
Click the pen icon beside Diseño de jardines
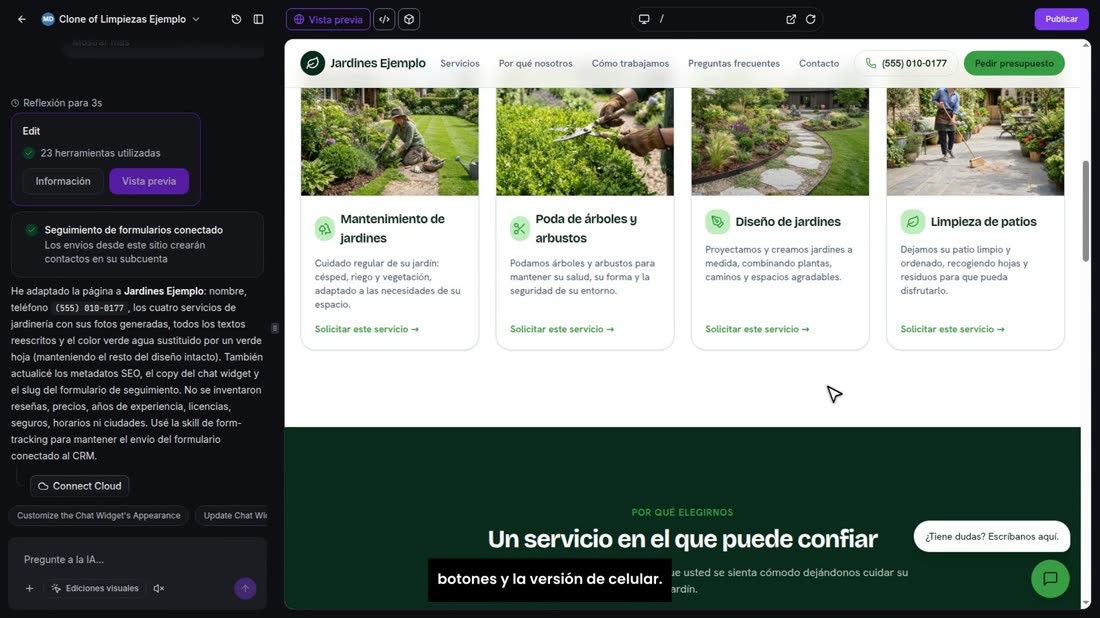click(x=717, y=222)
